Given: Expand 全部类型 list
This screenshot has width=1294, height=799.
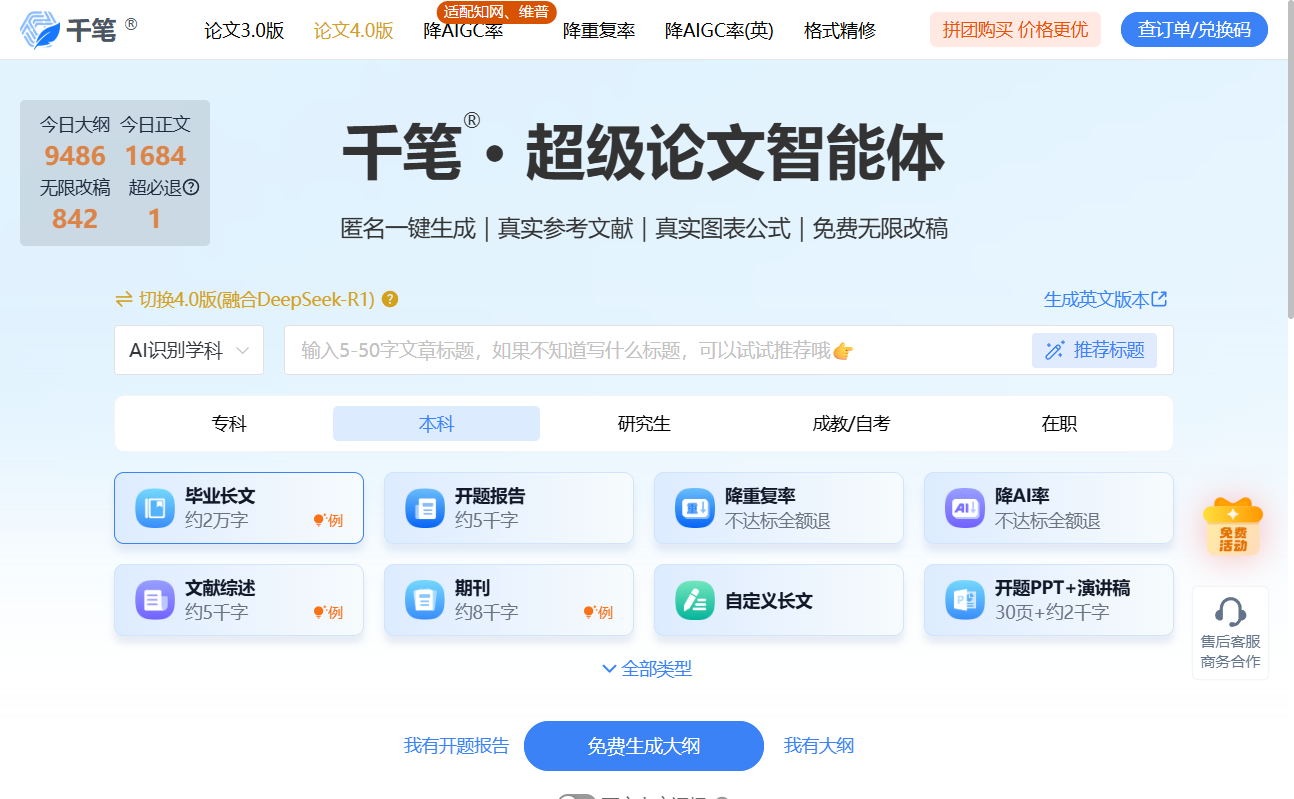Looking at the screenshot, I should pyautogui.click(x=646, y=669).
